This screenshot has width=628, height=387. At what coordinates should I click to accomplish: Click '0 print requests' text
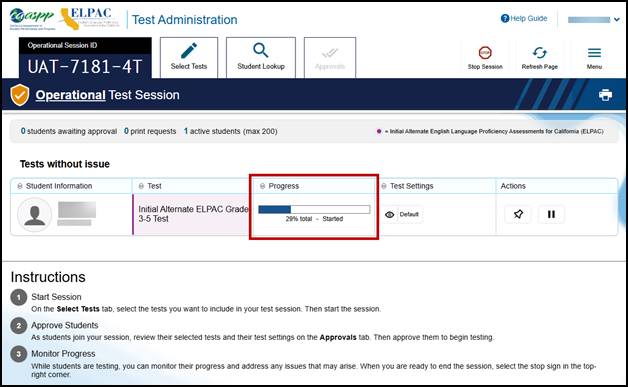150,131
